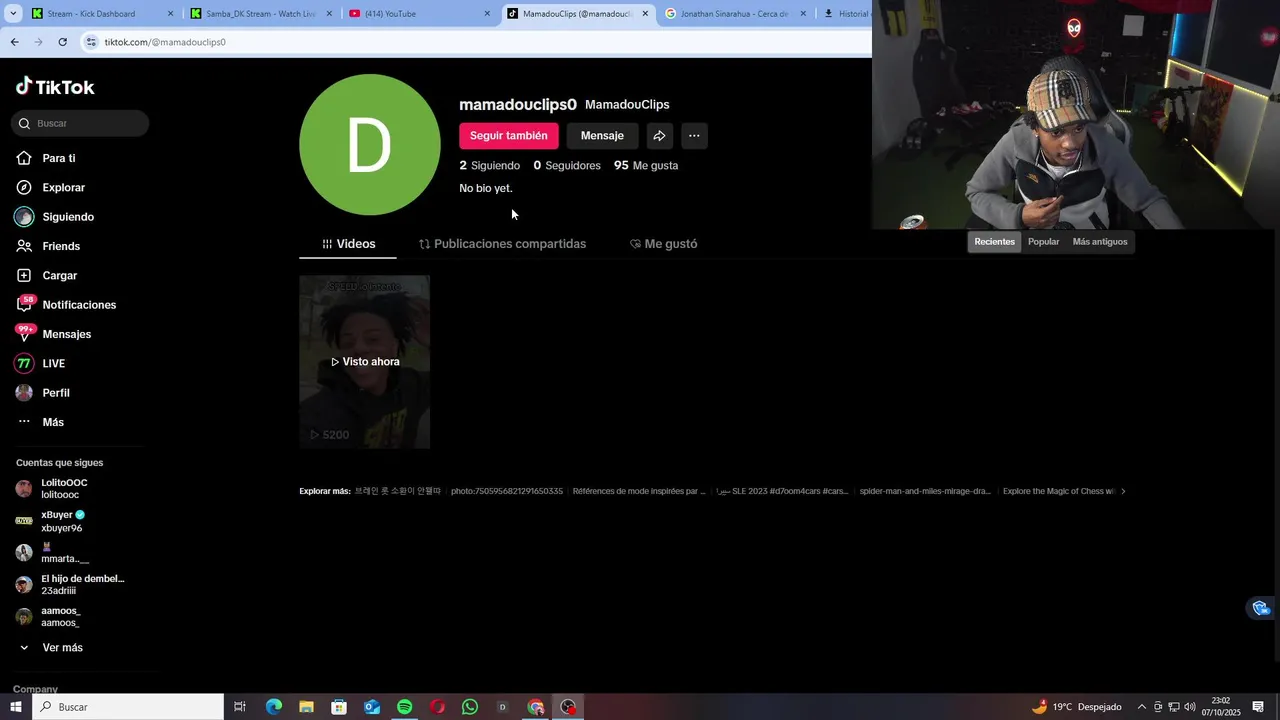Screen dimensions: 1280x720
Task: Open the Seguidores count of 0
Action: (x=567, y=165)
